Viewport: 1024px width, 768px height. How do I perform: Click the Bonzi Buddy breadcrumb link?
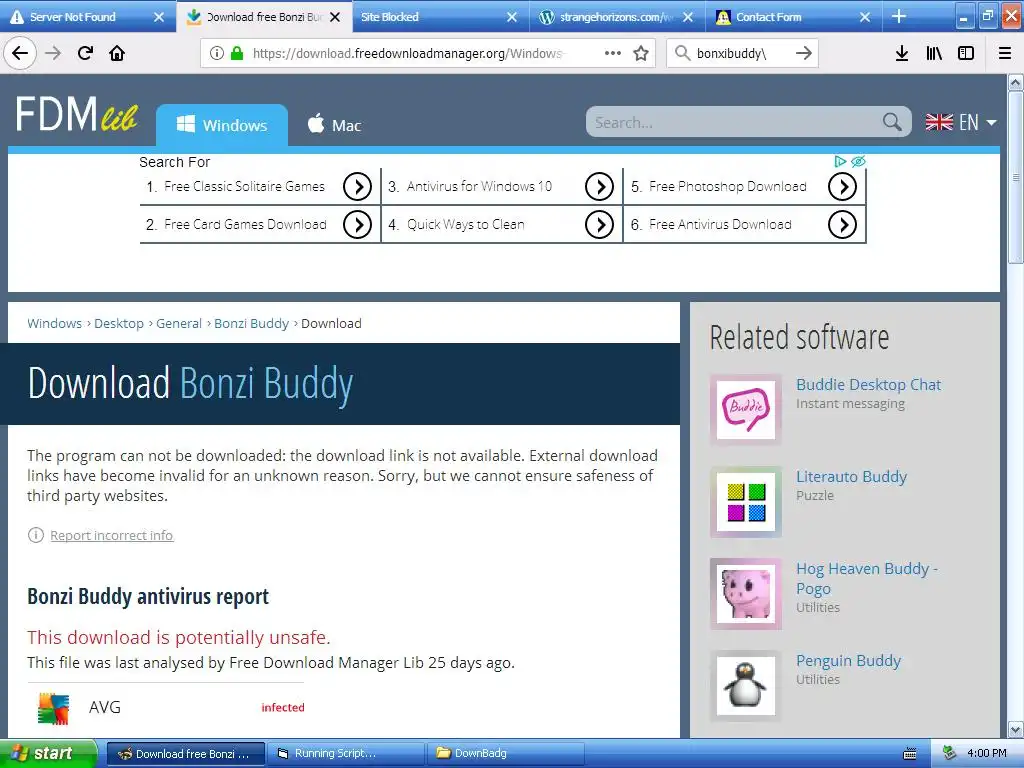click(251, 323)
